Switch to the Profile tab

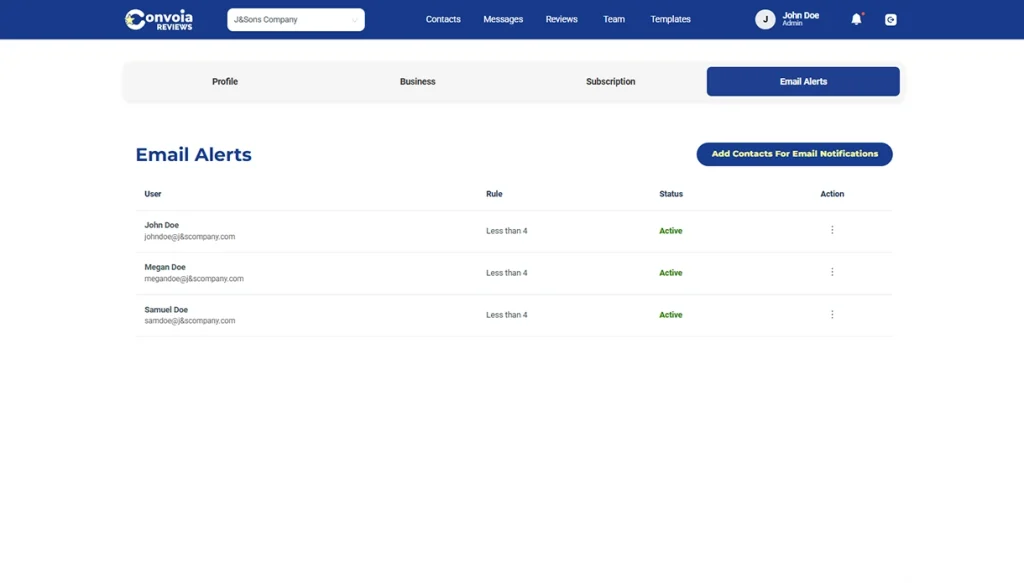tap(225, 82)
